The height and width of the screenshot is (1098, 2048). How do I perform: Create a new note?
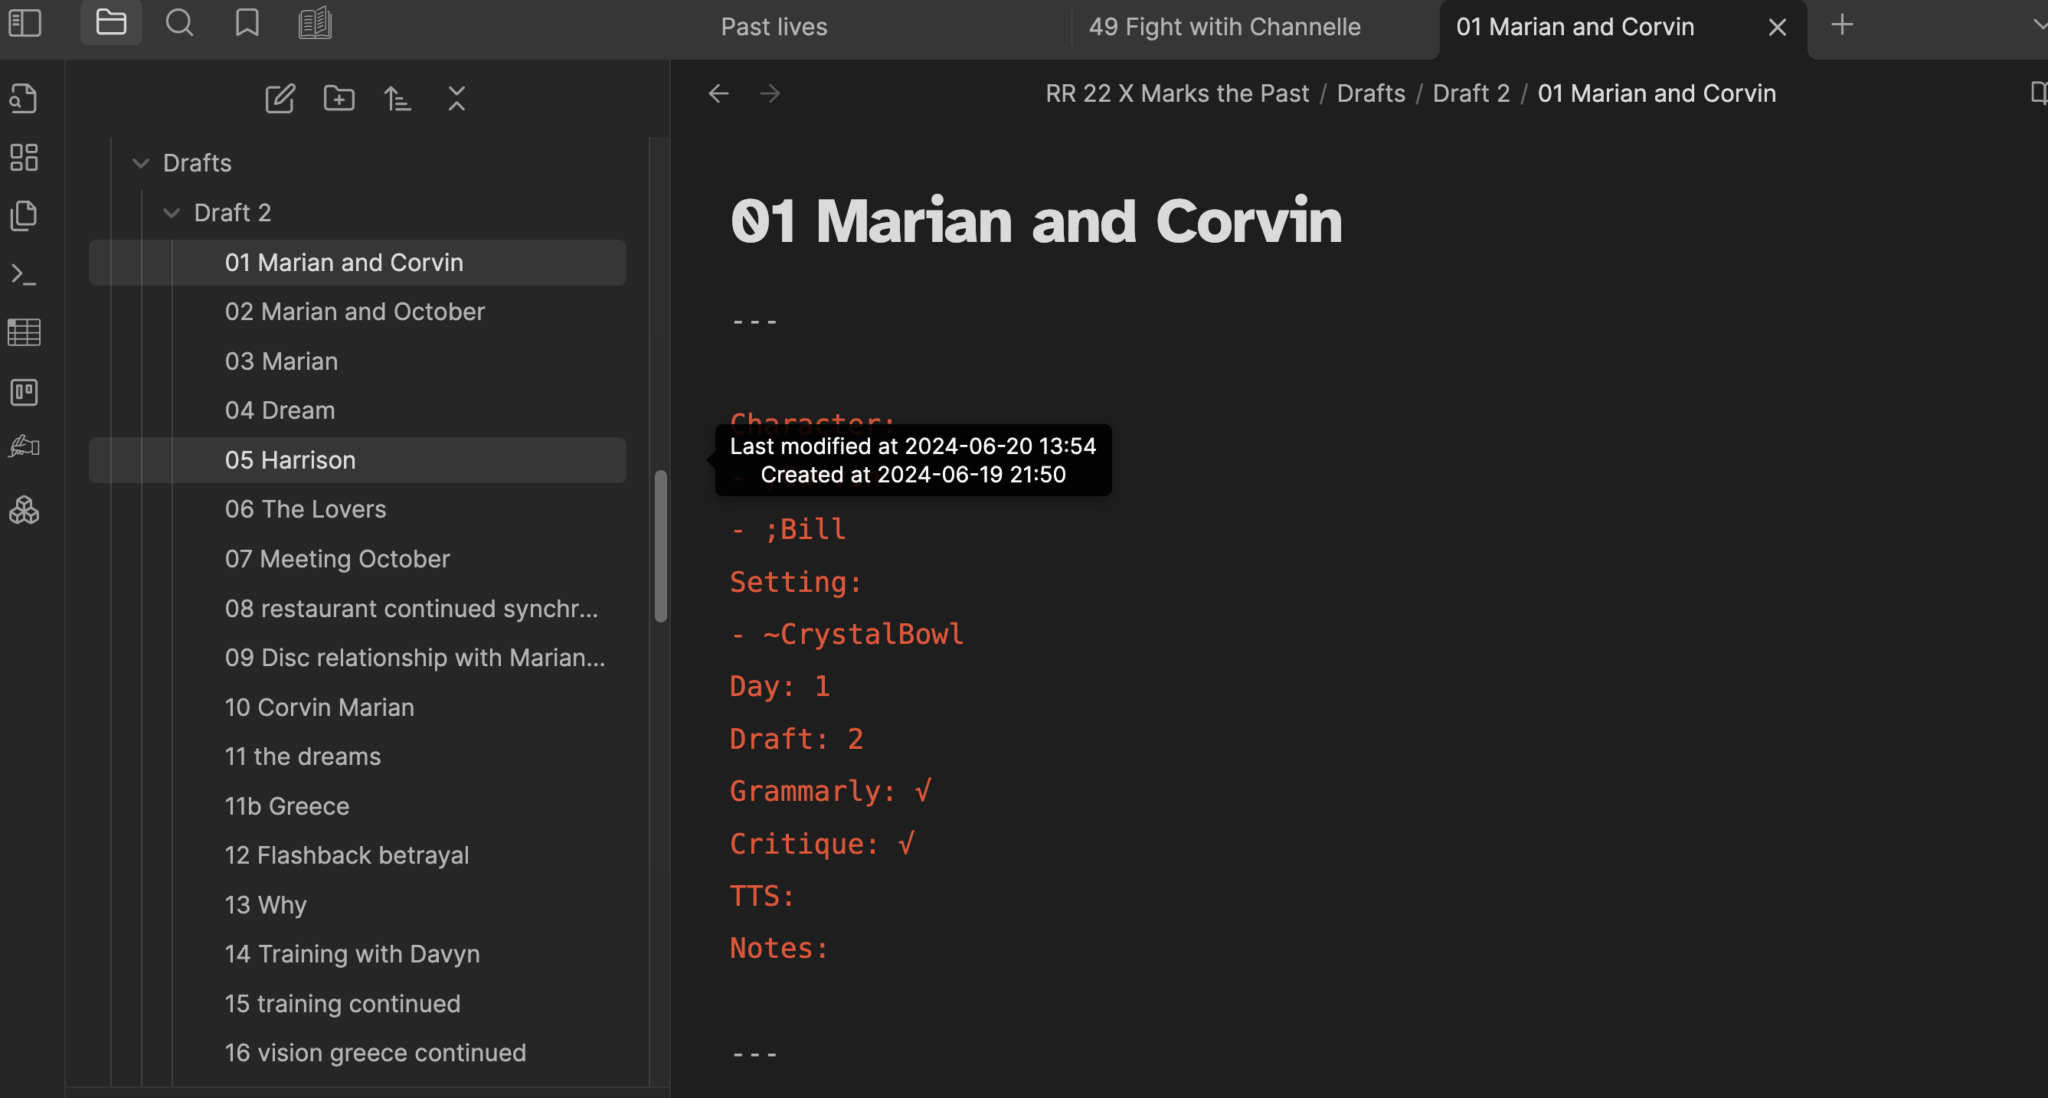pos(280,98)
